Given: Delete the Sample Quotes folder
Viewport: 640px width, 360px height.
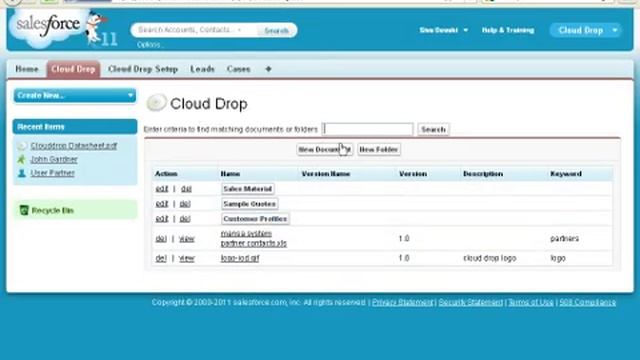Looking at the screenshot, I should [185, 204].
